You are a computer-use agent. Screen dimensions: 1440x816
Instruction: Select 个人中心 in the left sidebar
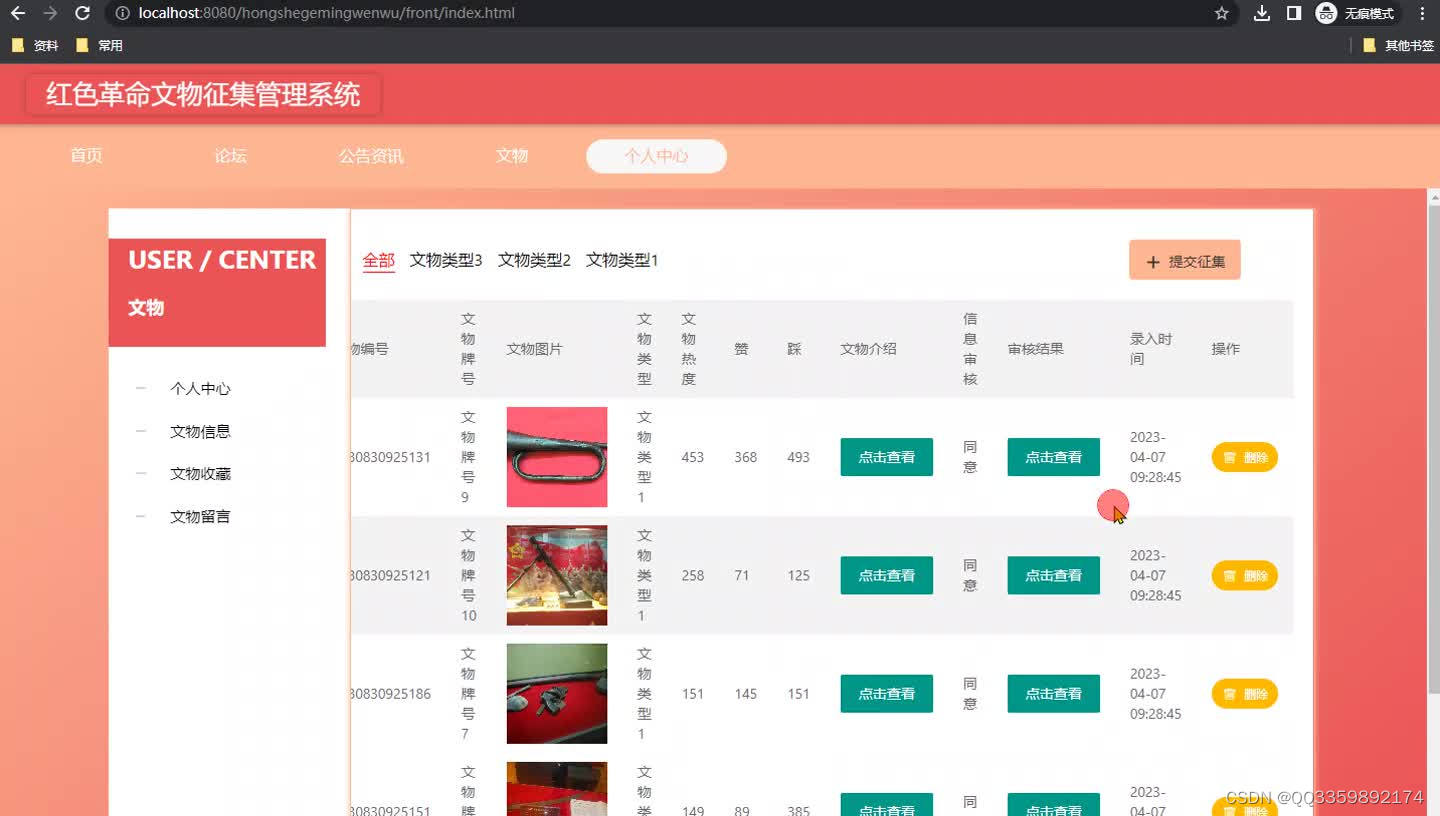(200, 389)
